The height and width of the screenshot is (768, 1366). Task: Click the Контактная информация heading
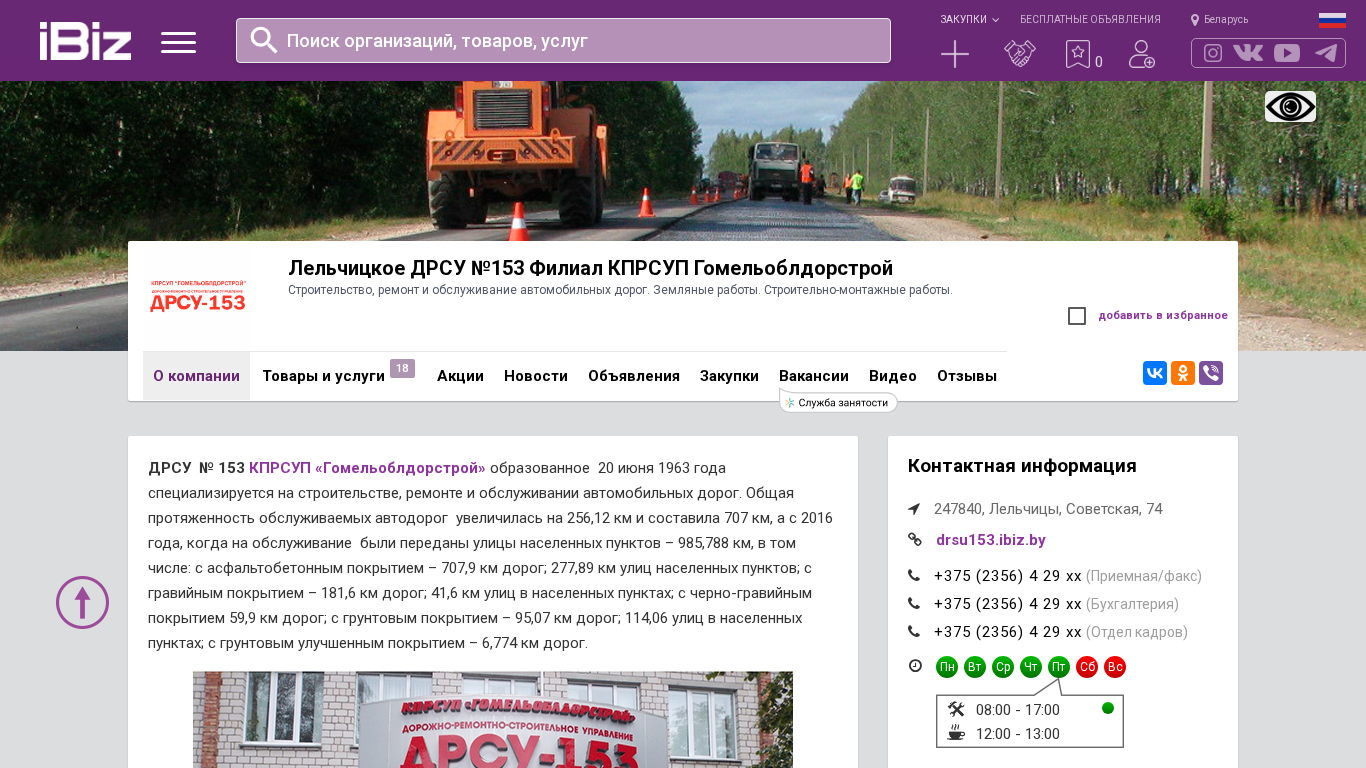pos(1022,466)
